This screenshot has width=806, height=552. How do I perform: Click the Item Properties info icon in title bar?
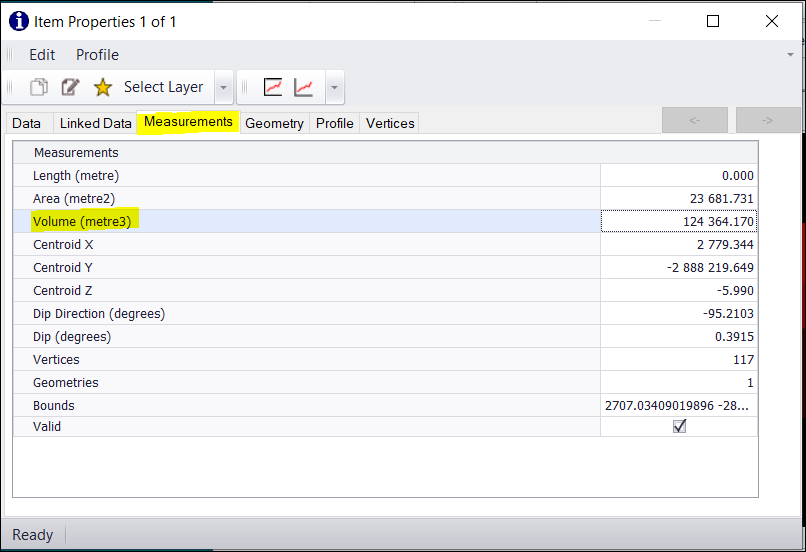(x=19, y=21)
